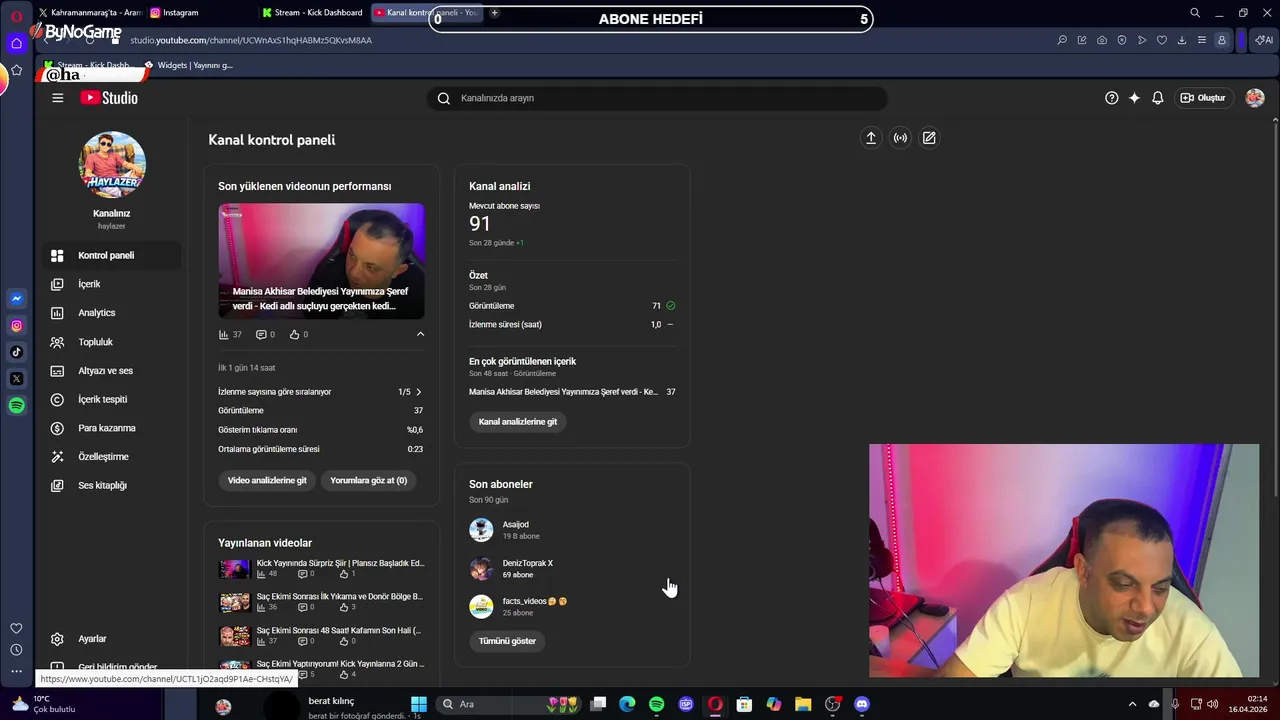Screen dimensions: 1280x720
Task: Click Kanal analizlerine git button
Action: [518, 421]
